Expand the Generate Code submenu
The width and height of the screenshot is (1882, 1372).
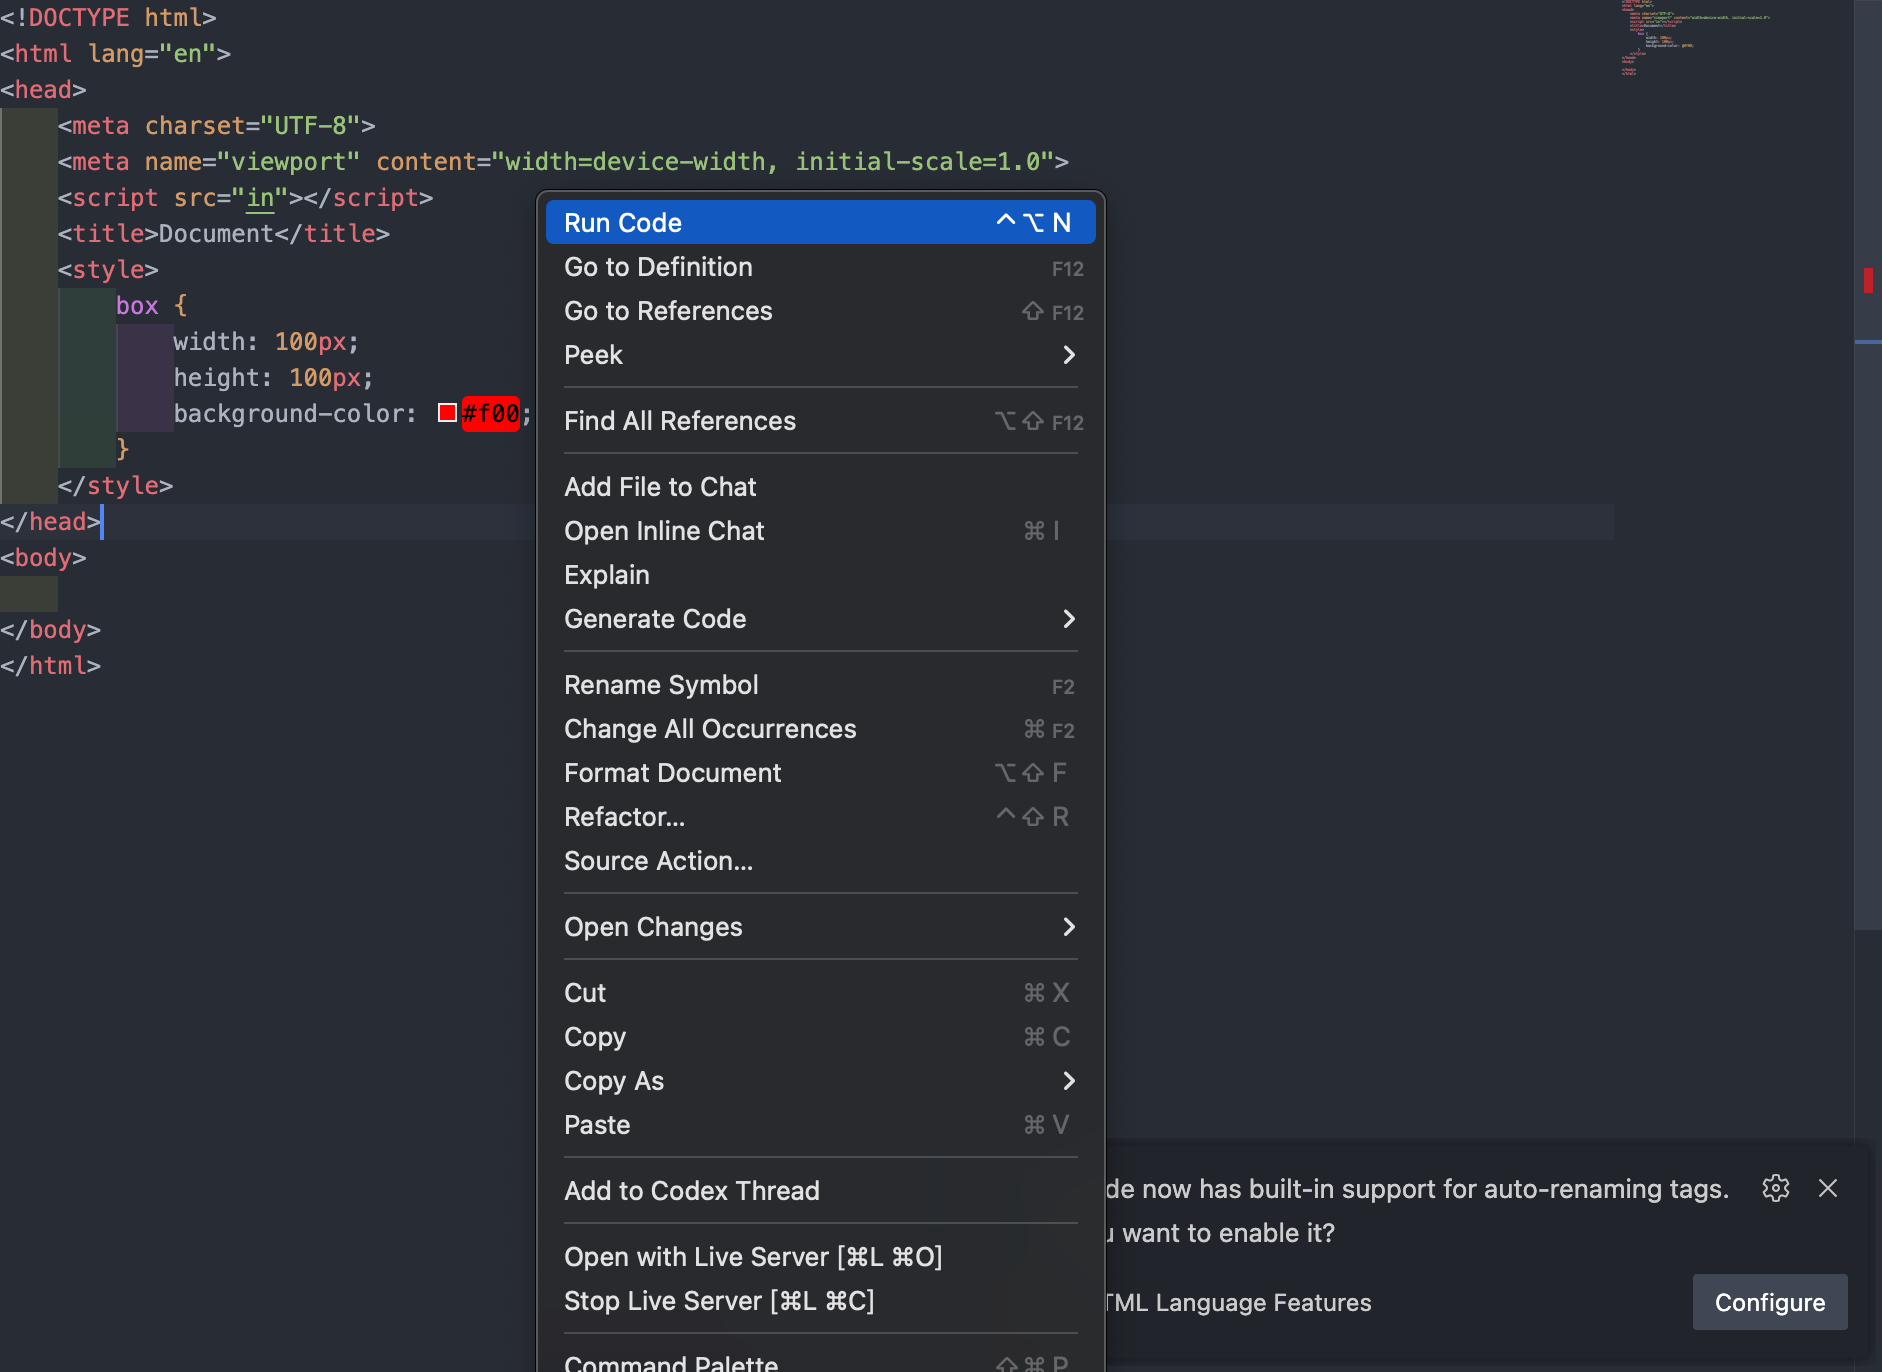(x=820, y=619)
